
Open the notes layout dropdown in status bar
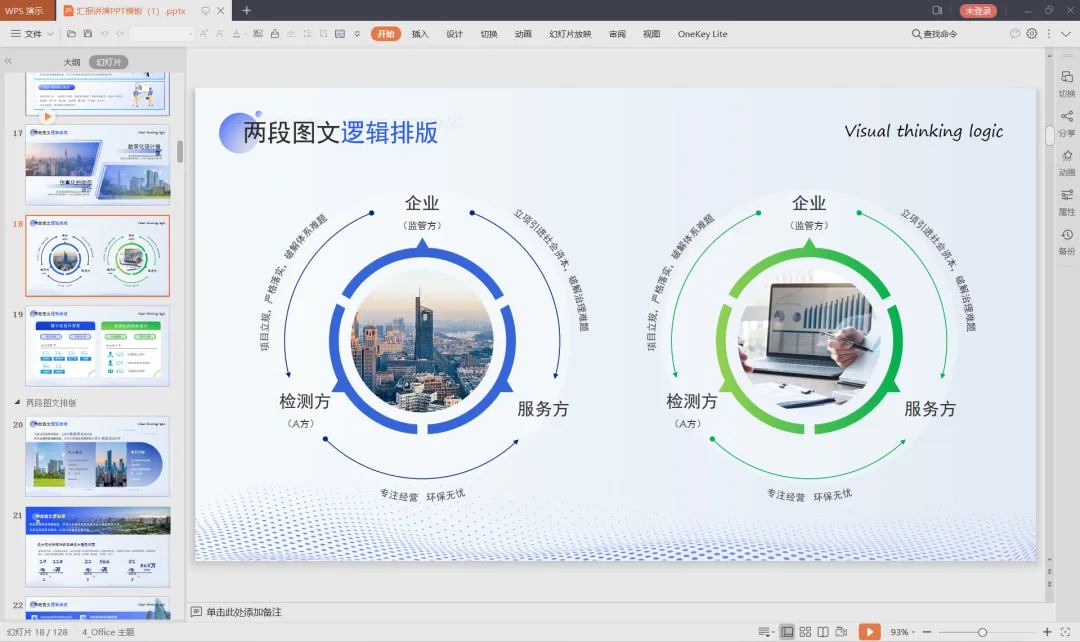pos(766,632)
